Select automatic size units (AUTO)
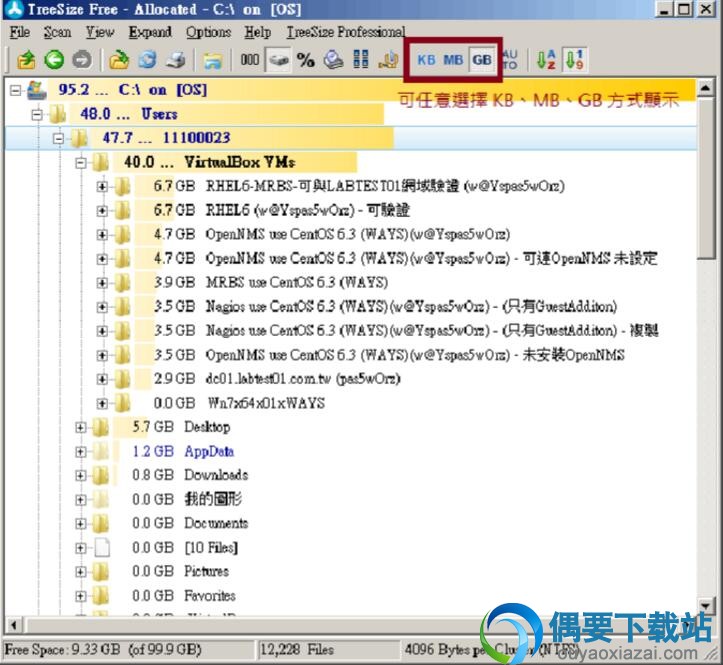 pos(510,60)
